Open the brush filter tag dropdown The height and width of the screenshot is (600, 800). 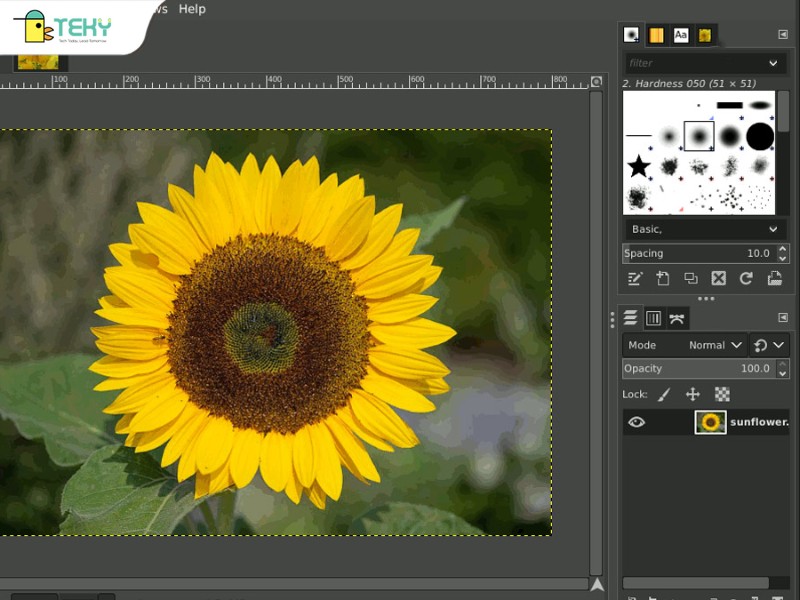pos(773,63)
